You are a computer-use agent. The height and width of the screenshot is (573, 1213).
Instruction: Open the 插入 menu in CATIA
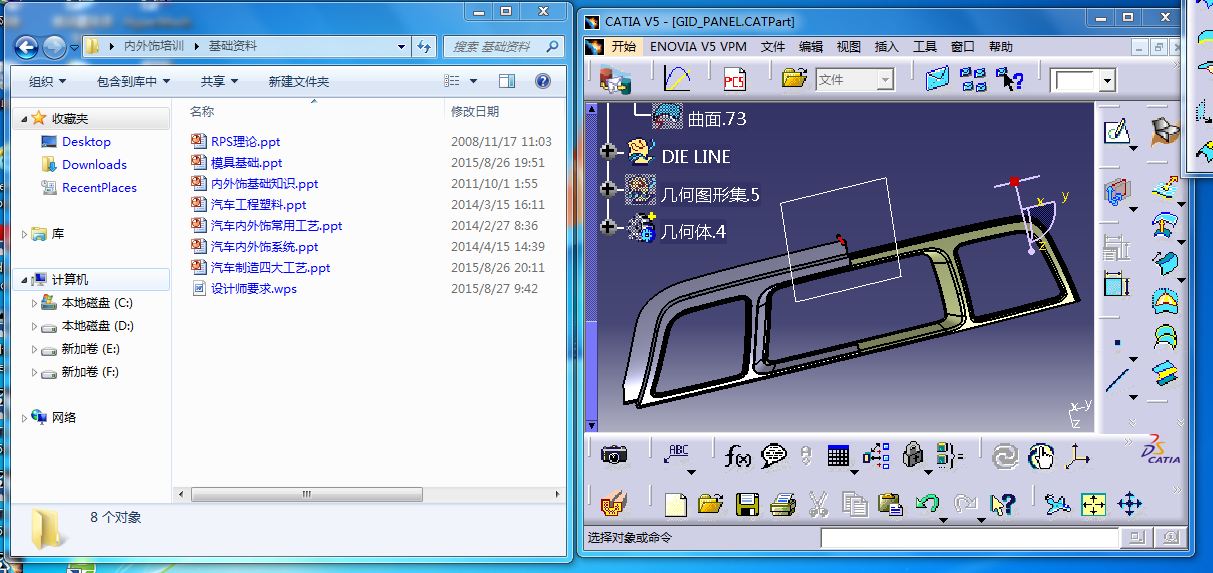tap(886, 46)
